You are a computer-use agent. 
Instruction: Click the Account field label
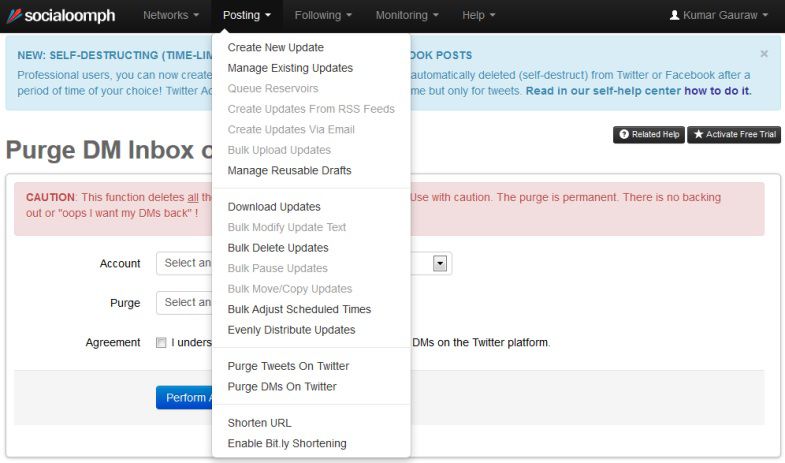coord(120,264)
